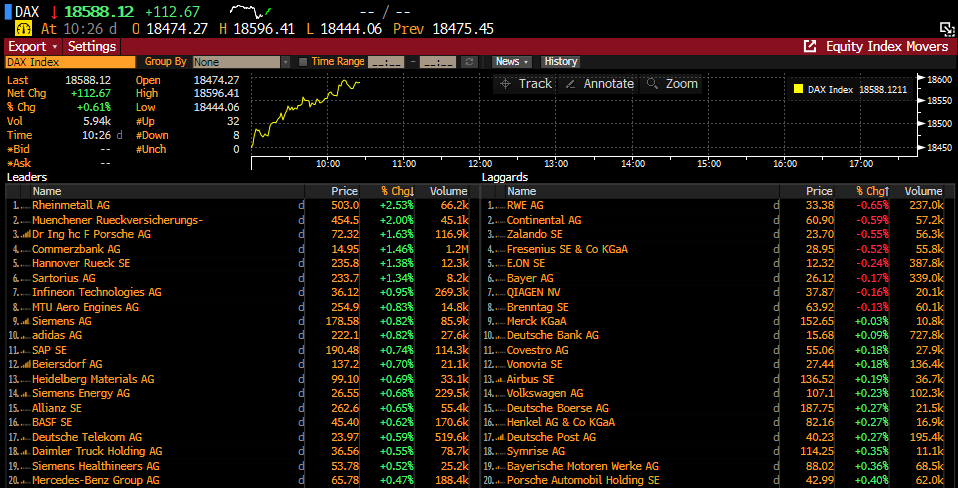Click the yellow DAX Index legend swatch

(798, 89)
